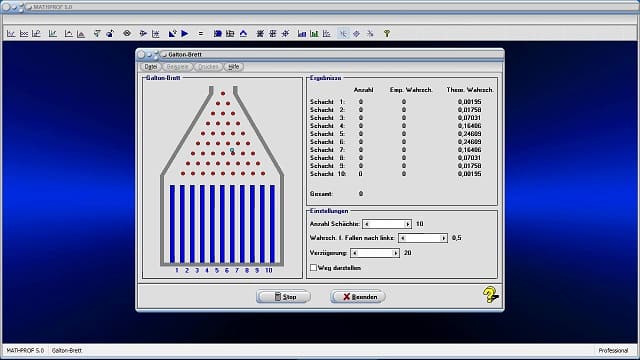Click the eye-shaped toolbar icon
The image size is (640, 360).
tap(127, 33)
